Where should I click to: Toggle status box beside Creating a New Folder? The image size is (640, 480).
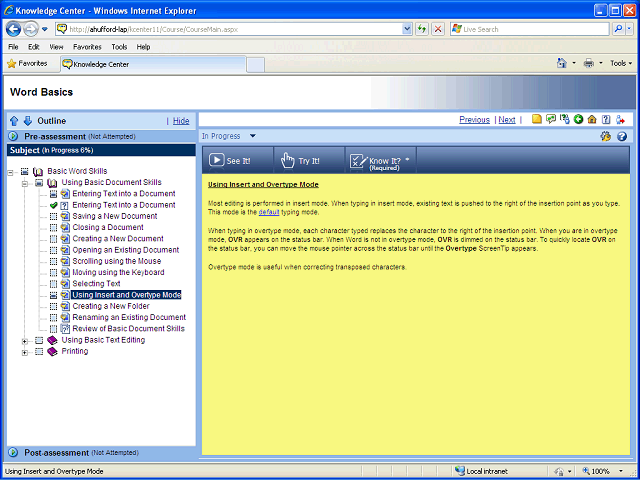[x=53, y=306]
